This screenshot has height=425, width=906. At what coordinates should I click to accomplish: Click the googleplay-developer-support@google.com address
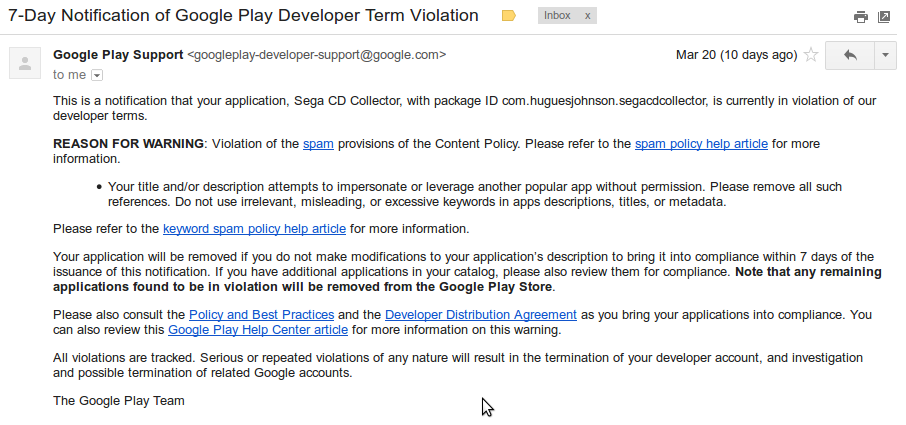pyautogui.click(x=317, y=55)
